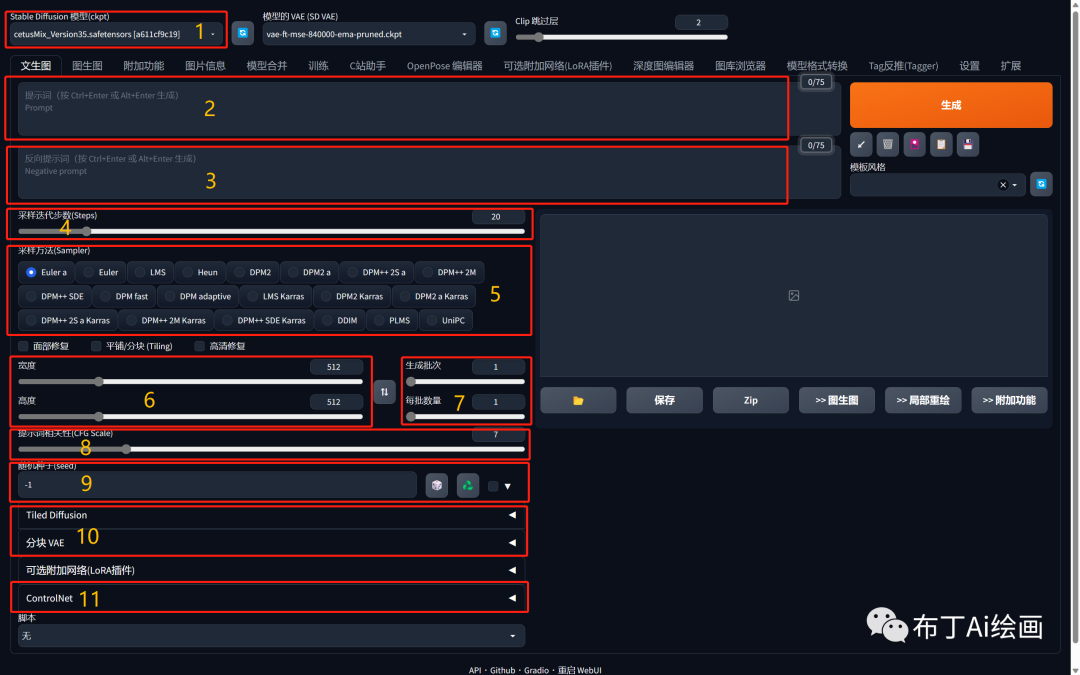
Task: Open the 模型合并 tab
Action: pos(267,66)
